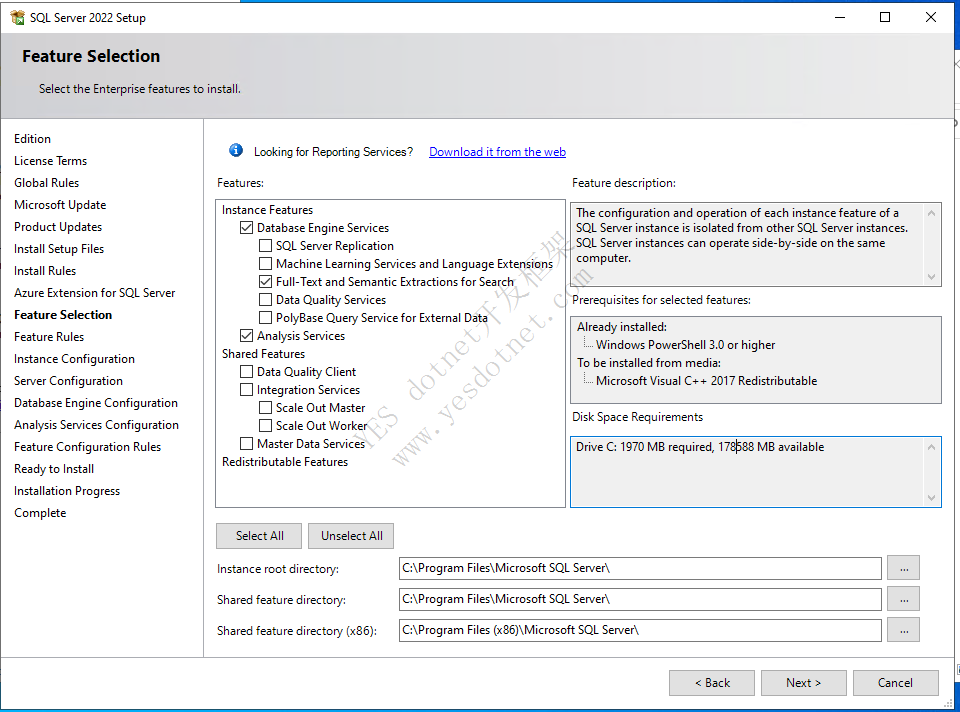960x712 pixels.
Task: Click the Unselect All button
Action: 350,535
